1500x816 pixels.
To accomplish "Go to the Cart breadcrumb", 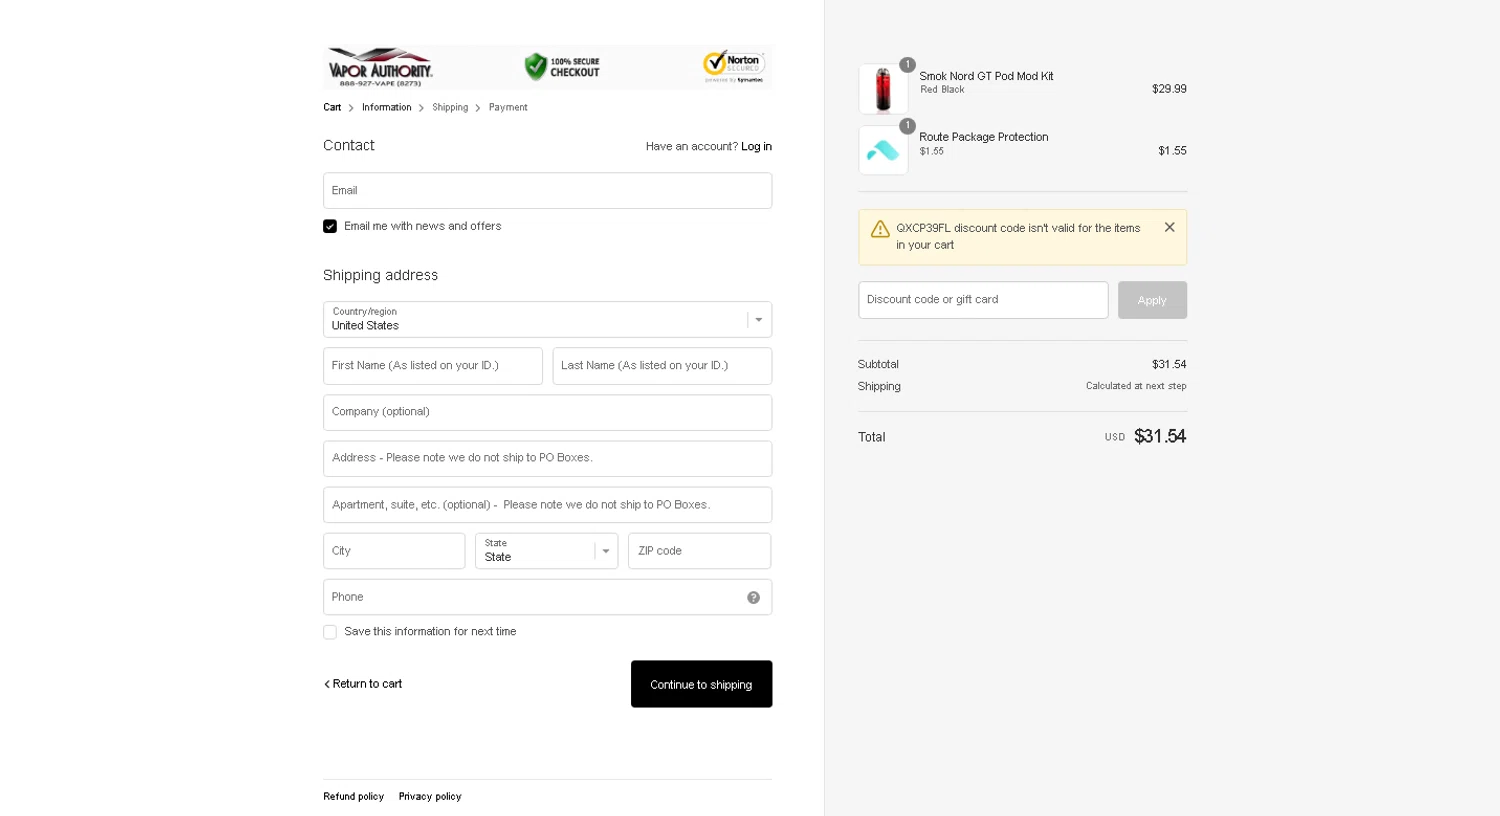I will point(332,108).
